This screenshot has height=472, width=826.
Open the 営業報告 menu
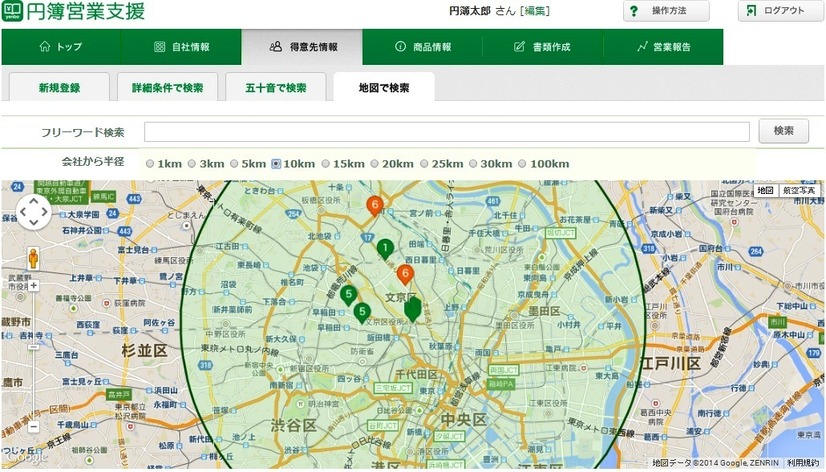tap(663, 47)
